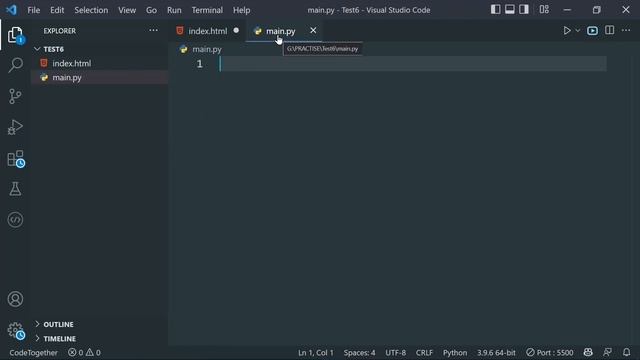Open the Explorer view in activity bar

pos(15,35)
